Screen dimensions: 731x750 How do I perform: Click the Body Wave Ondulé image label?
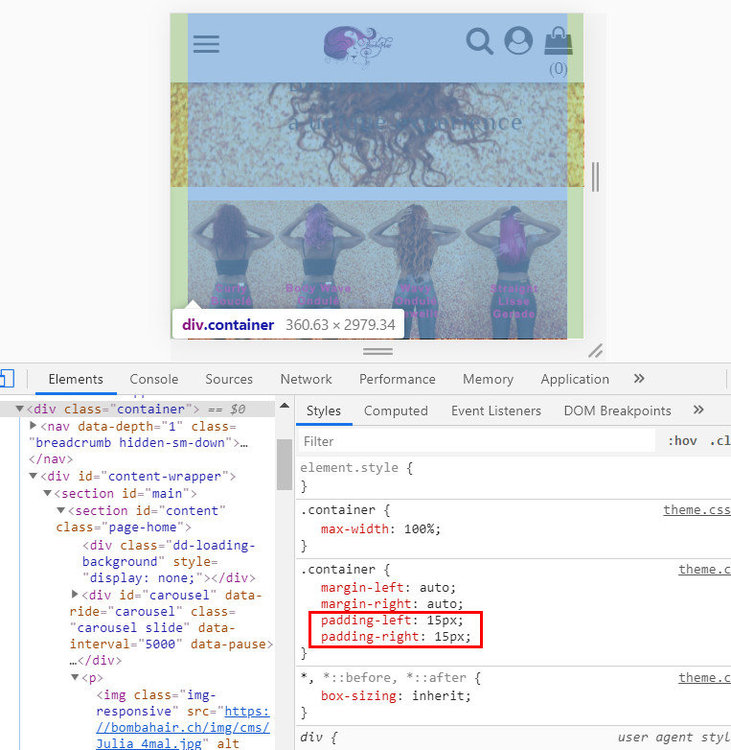click(318, 295)
